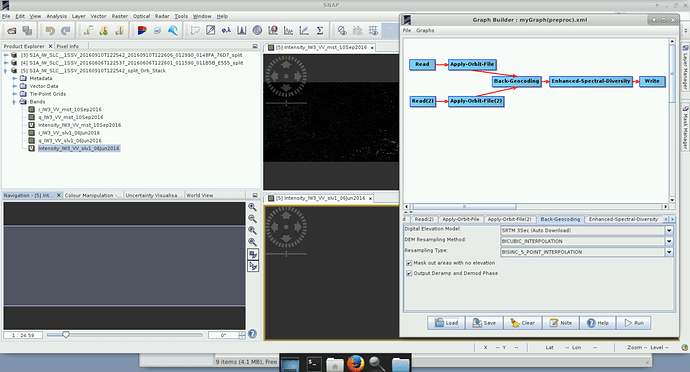Click the Navigation zoom slider handle

coord(66,335)
